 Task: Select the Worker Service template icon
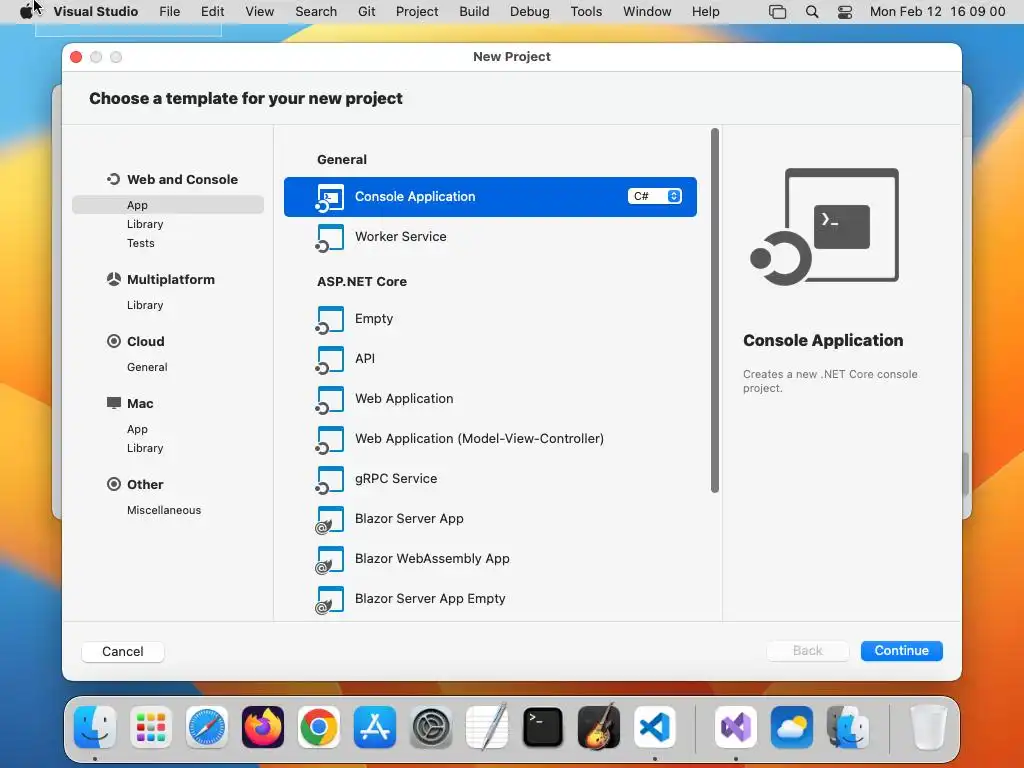(x=330, y=238)
